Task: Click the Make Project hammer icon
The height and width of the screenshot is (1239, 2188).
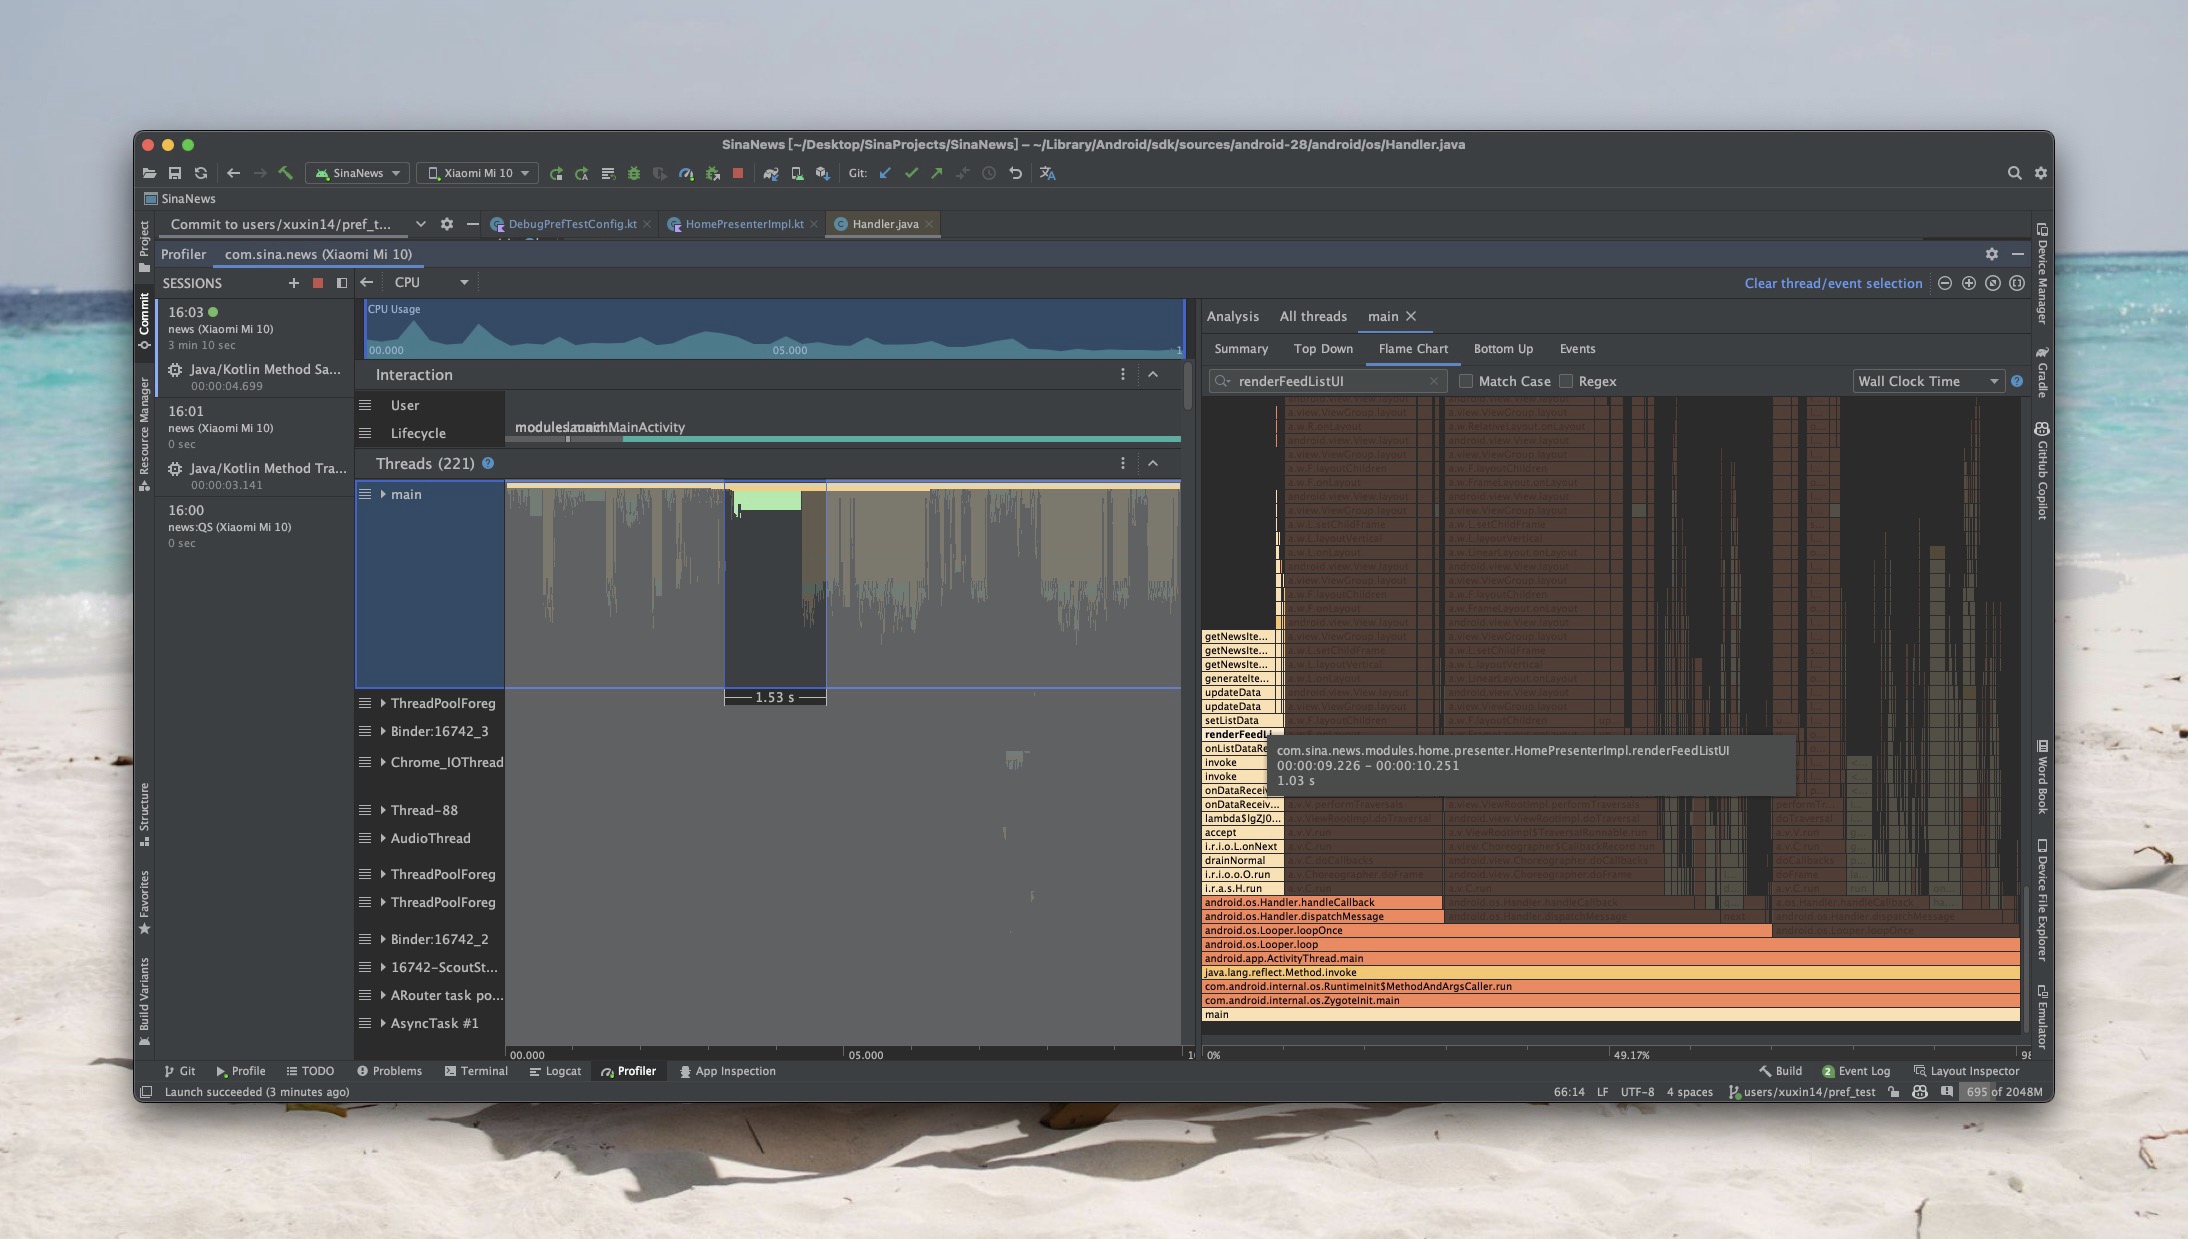Action: (x=286, y=173)
